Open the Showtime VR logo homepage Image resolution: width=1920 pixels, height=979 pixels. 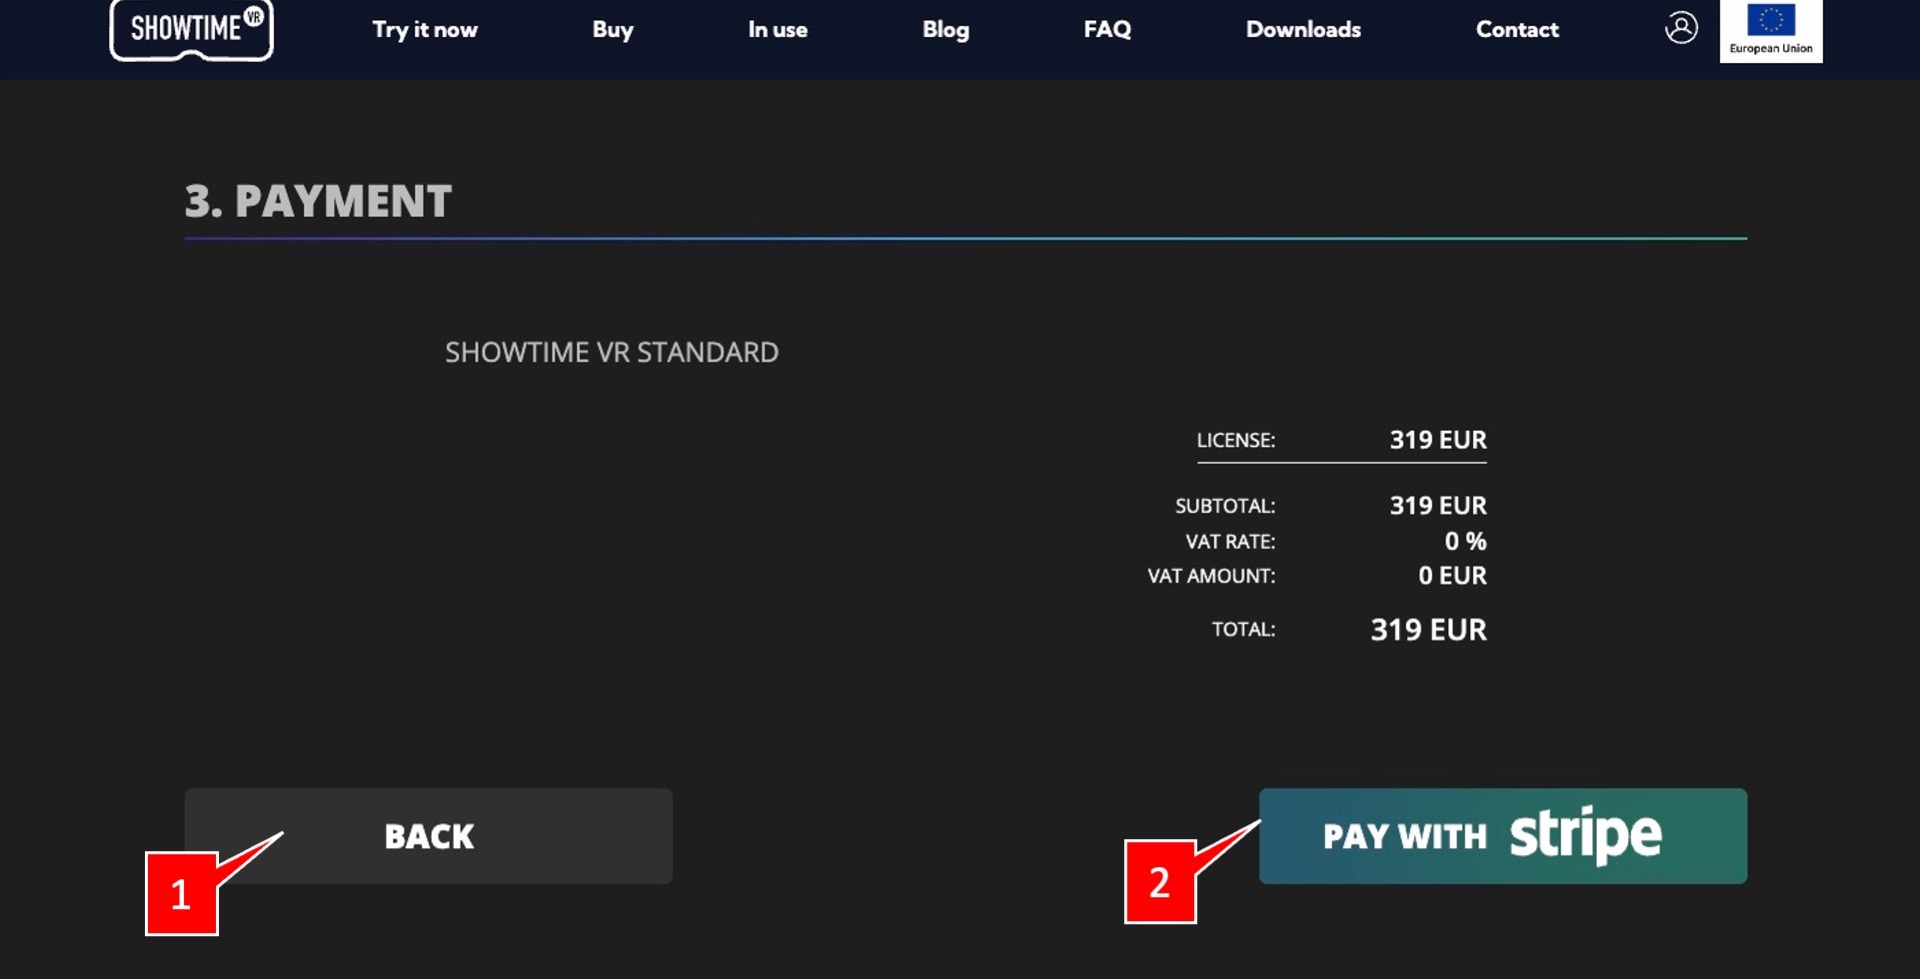click(191, 29)
